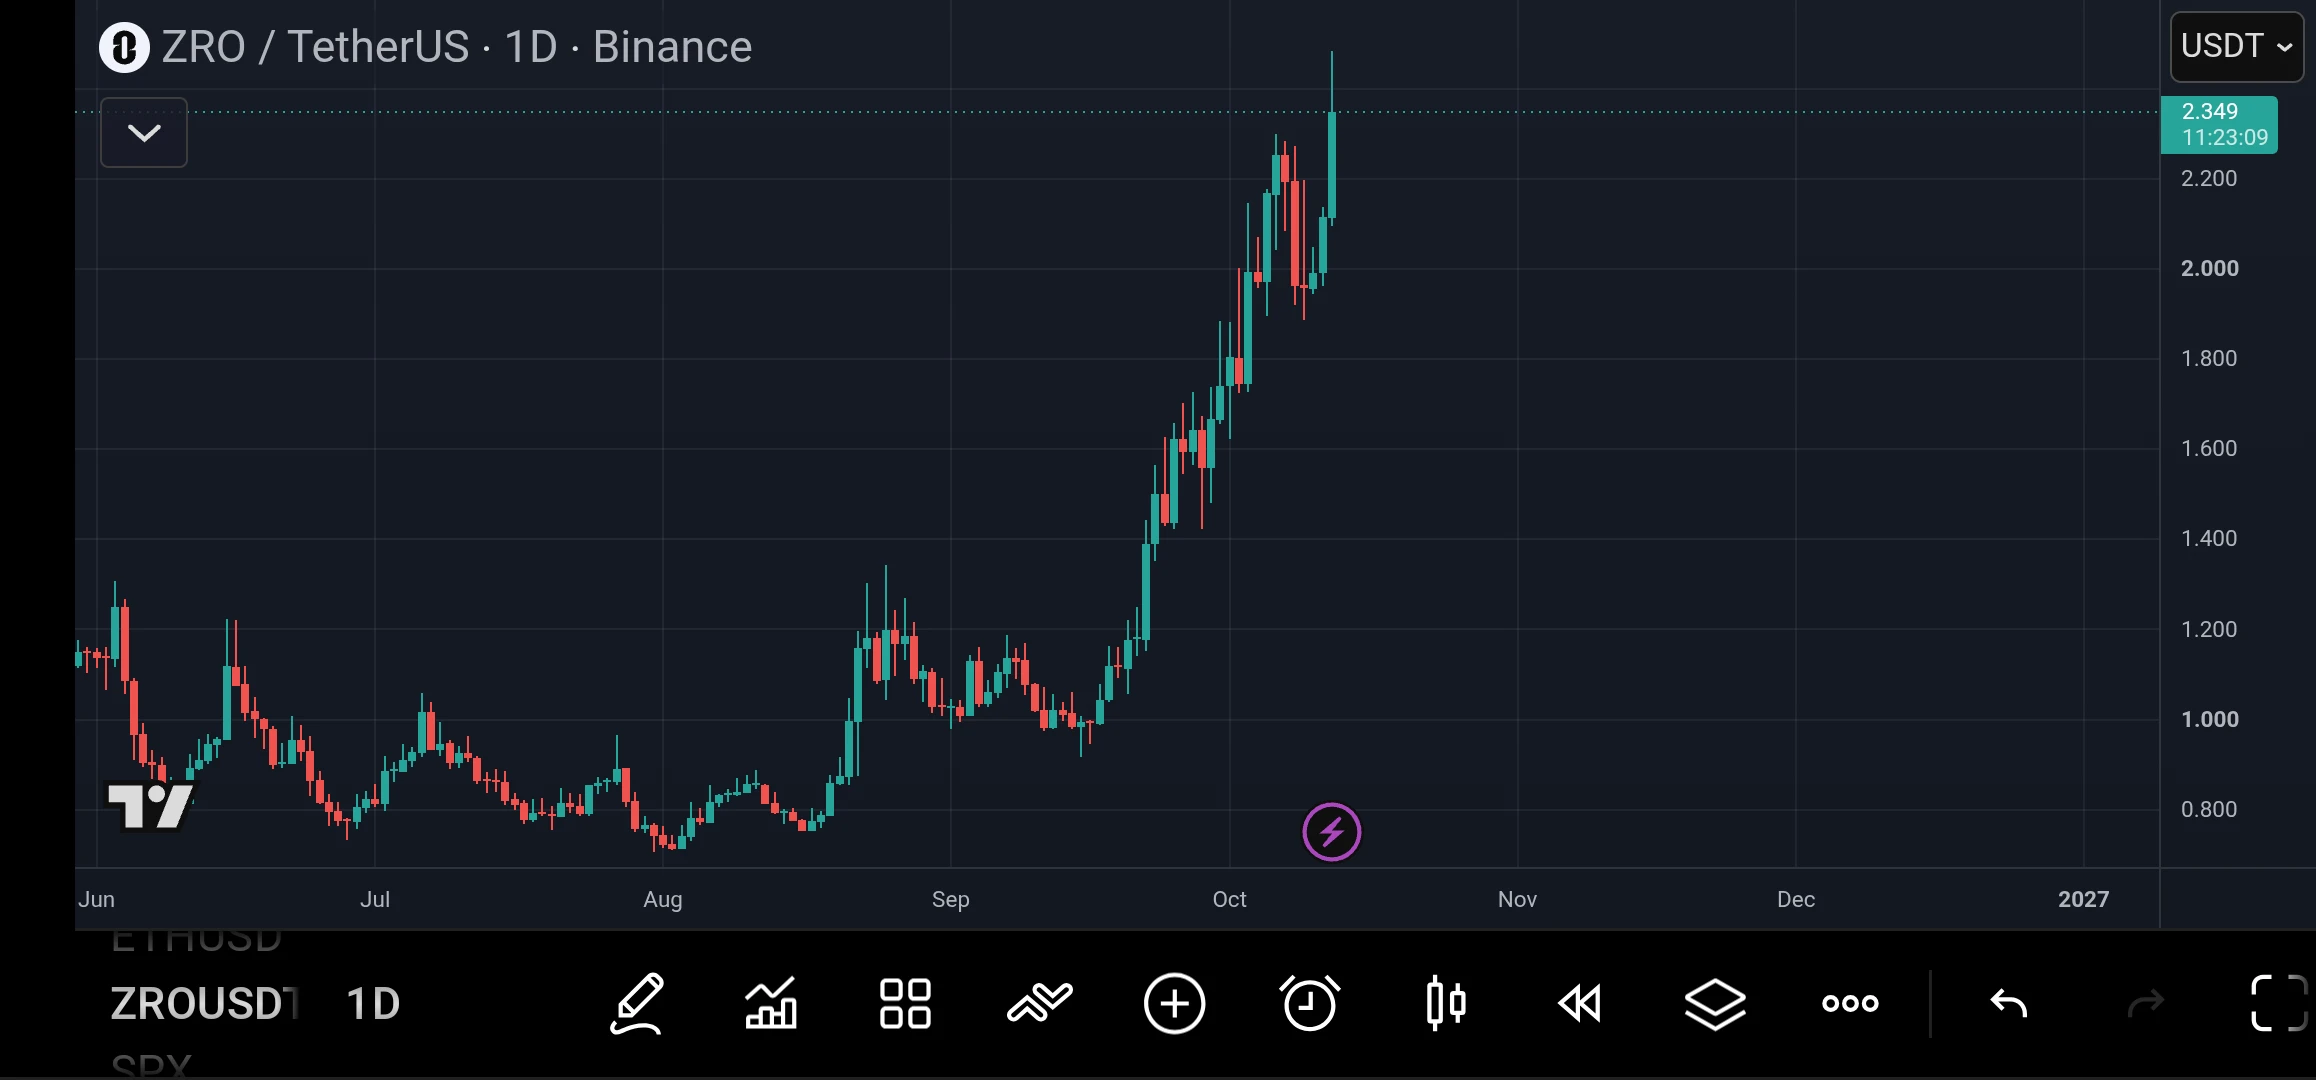Start bar replay with rewind icon

point(1580,1003)
